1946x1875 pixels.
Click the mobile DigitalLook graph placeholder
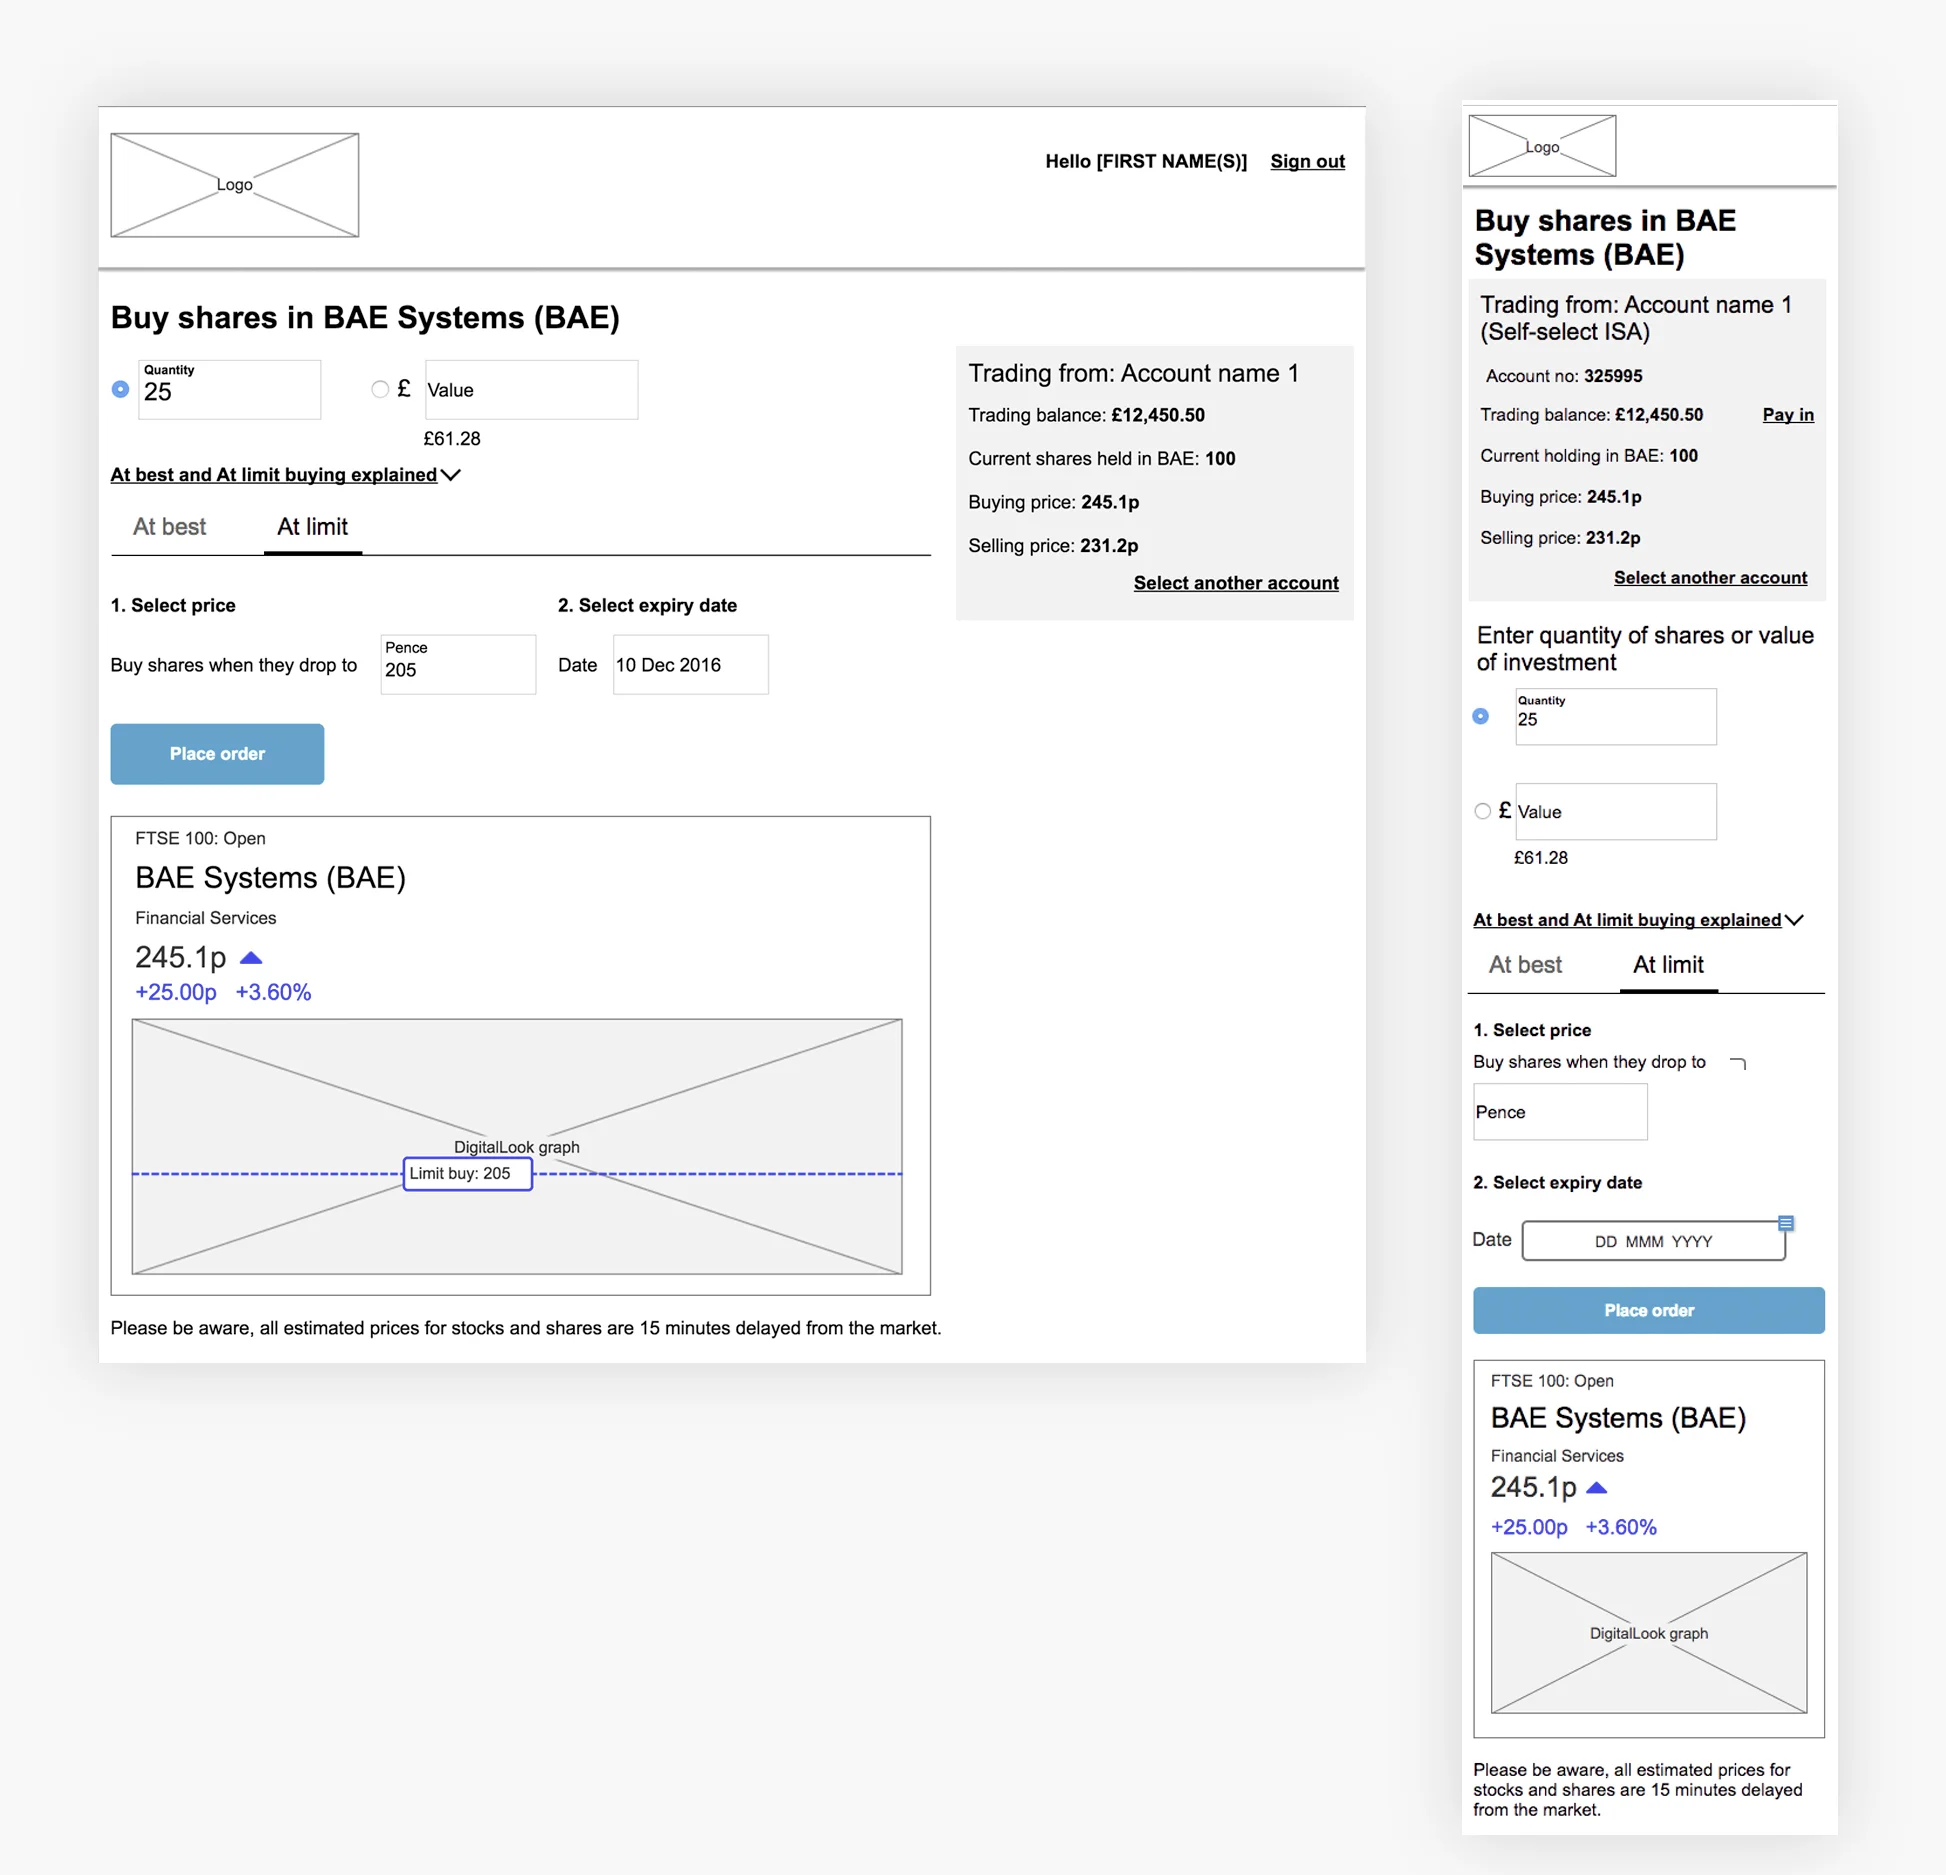pyautogui.click(x=1648, y=1632)
